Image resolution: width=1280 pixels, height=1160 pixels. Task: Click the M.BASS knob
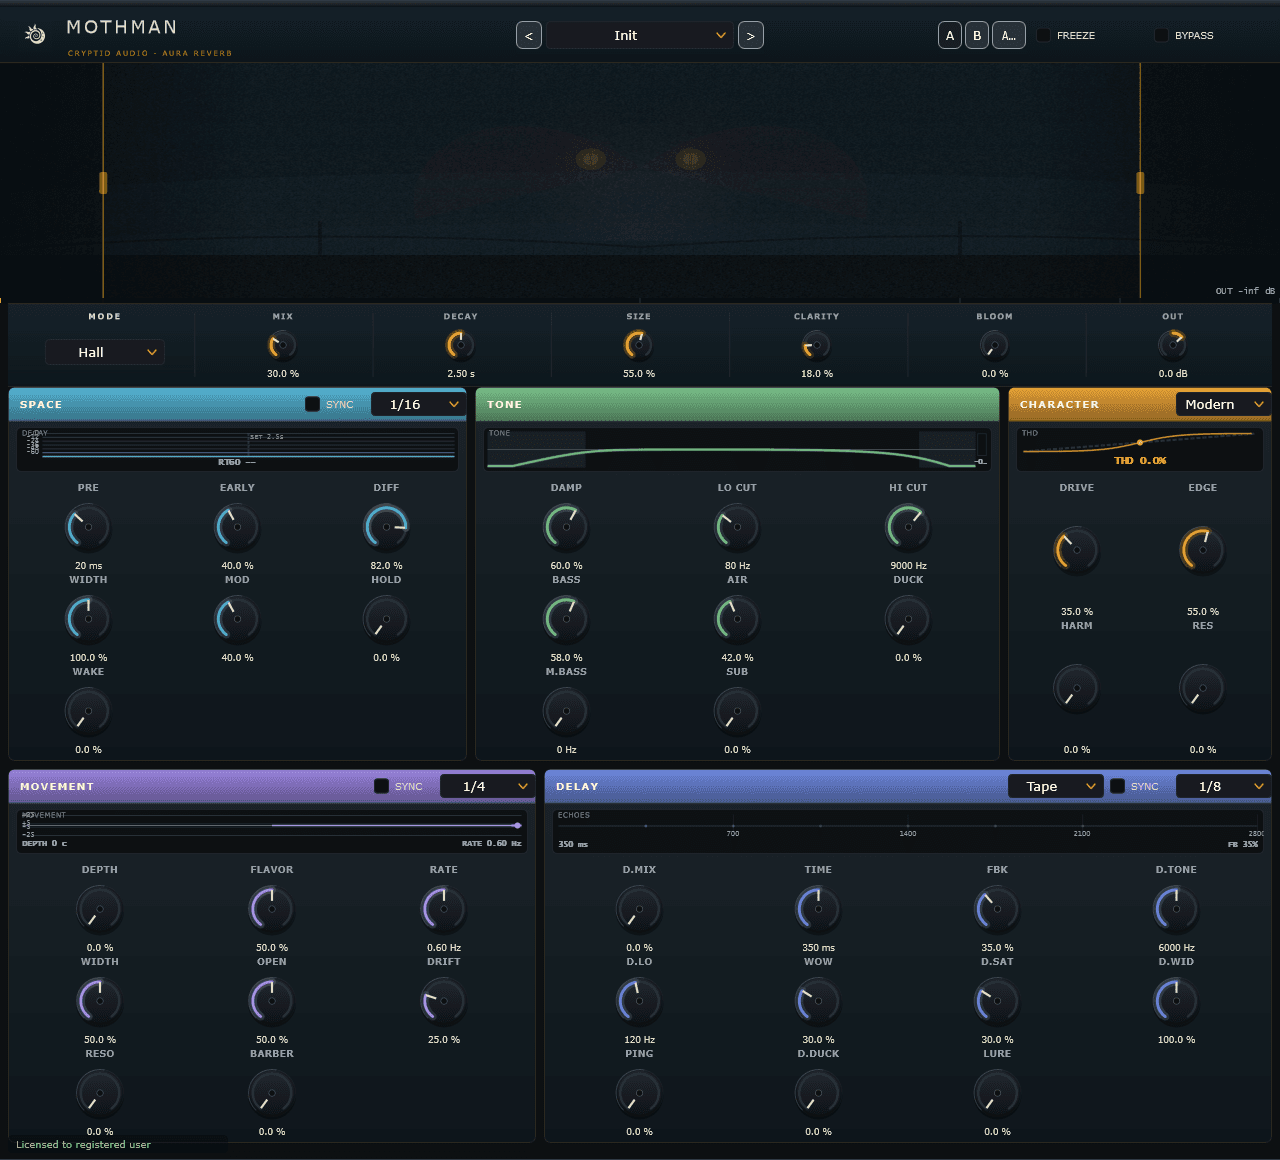[x=566, y=712]
